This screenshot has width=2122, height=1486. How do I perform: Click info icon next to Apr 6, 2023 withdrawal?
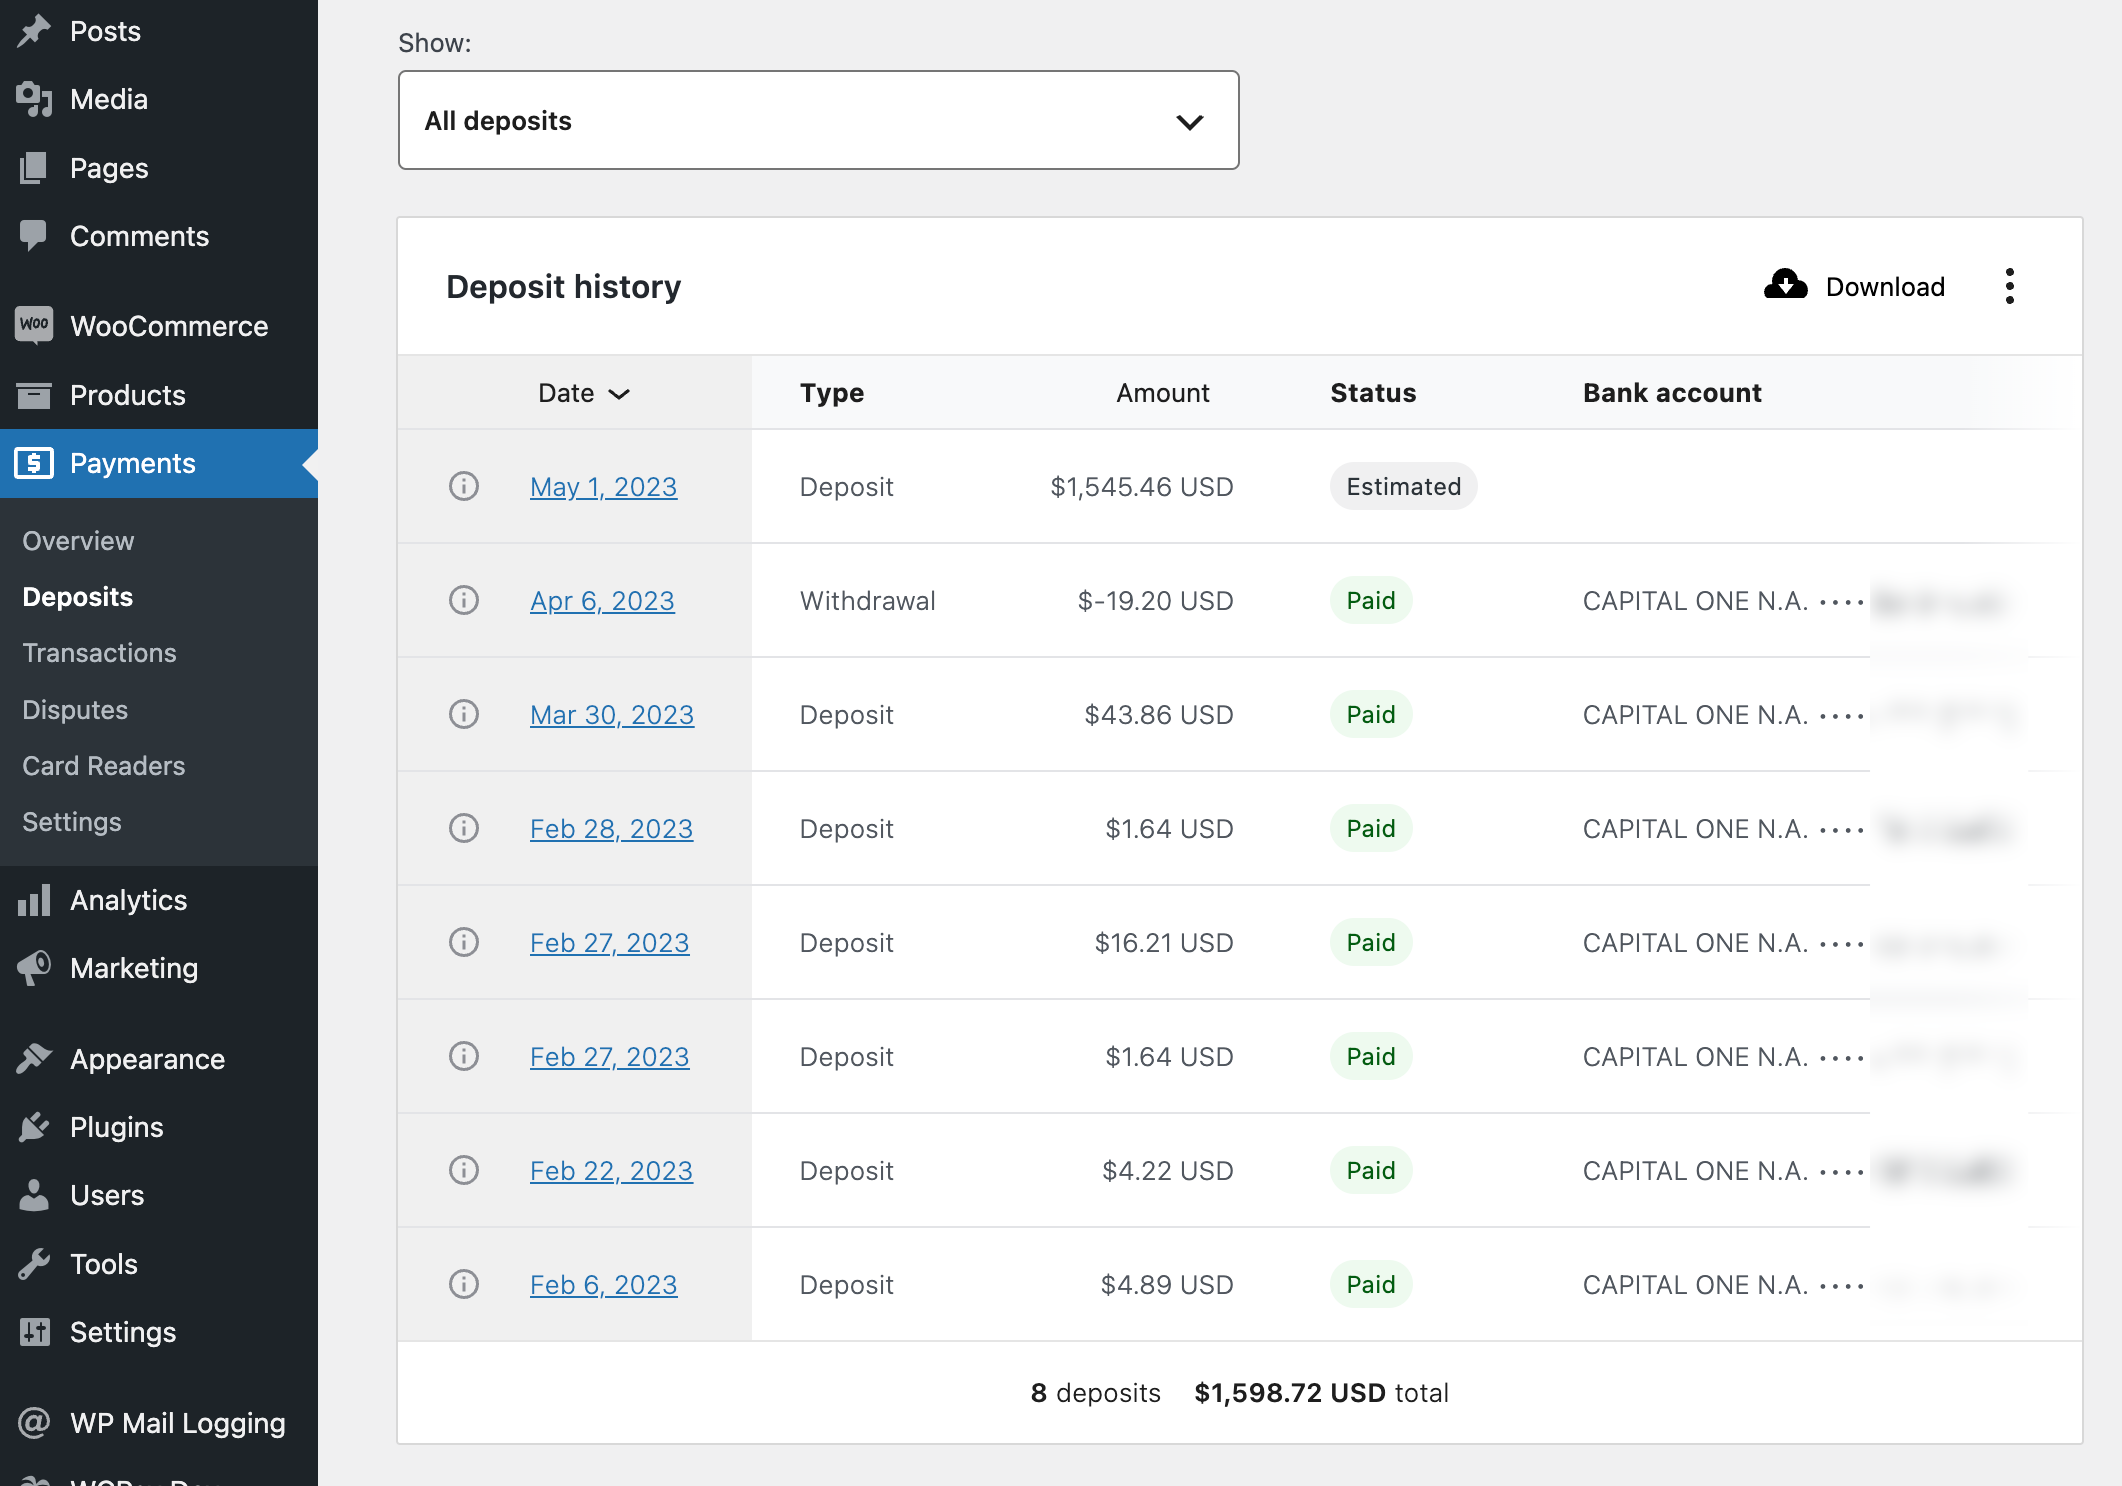coord(463,601)
